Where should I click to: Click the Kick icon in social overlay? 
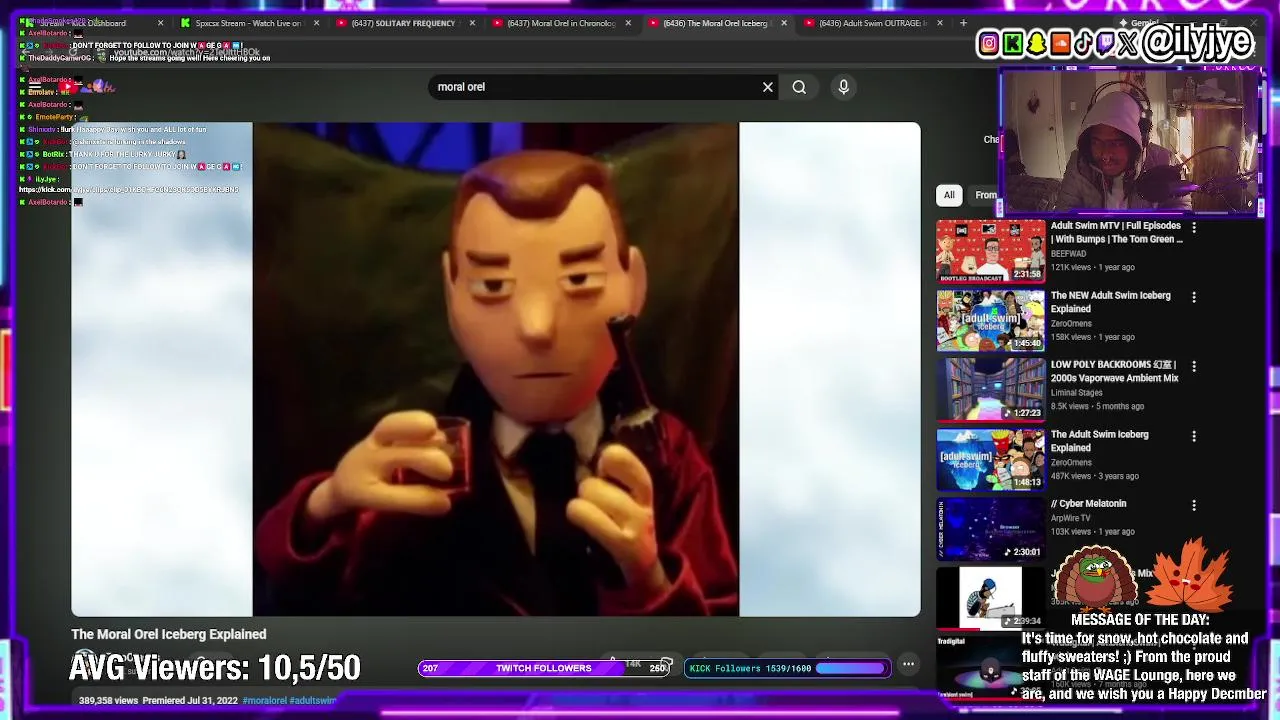(x=1013, y=43)
